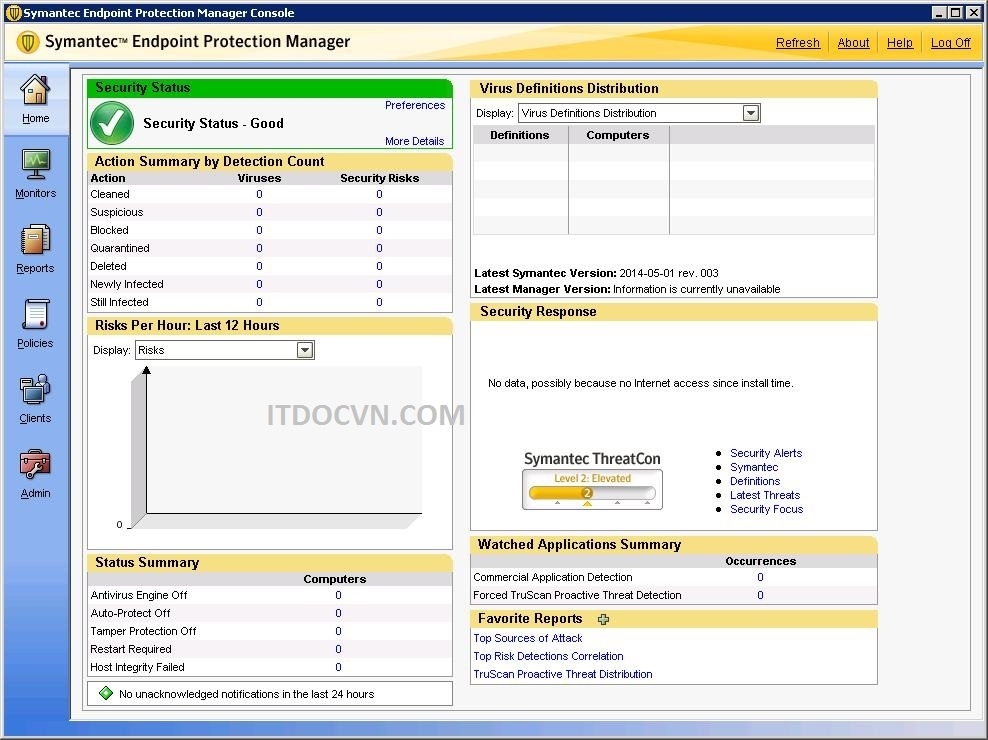The height and width of the screenshot is (740, 988).
Task: Click the Refresh menu item
Action: pos(798,42)
